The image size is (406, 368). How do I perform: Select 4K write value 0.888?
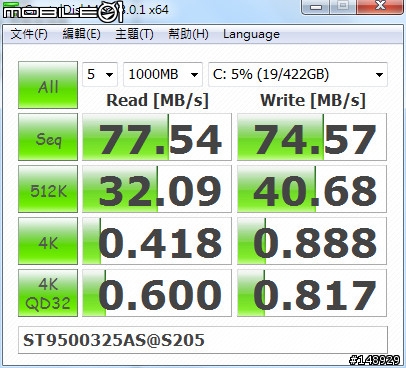coord(312,241)
